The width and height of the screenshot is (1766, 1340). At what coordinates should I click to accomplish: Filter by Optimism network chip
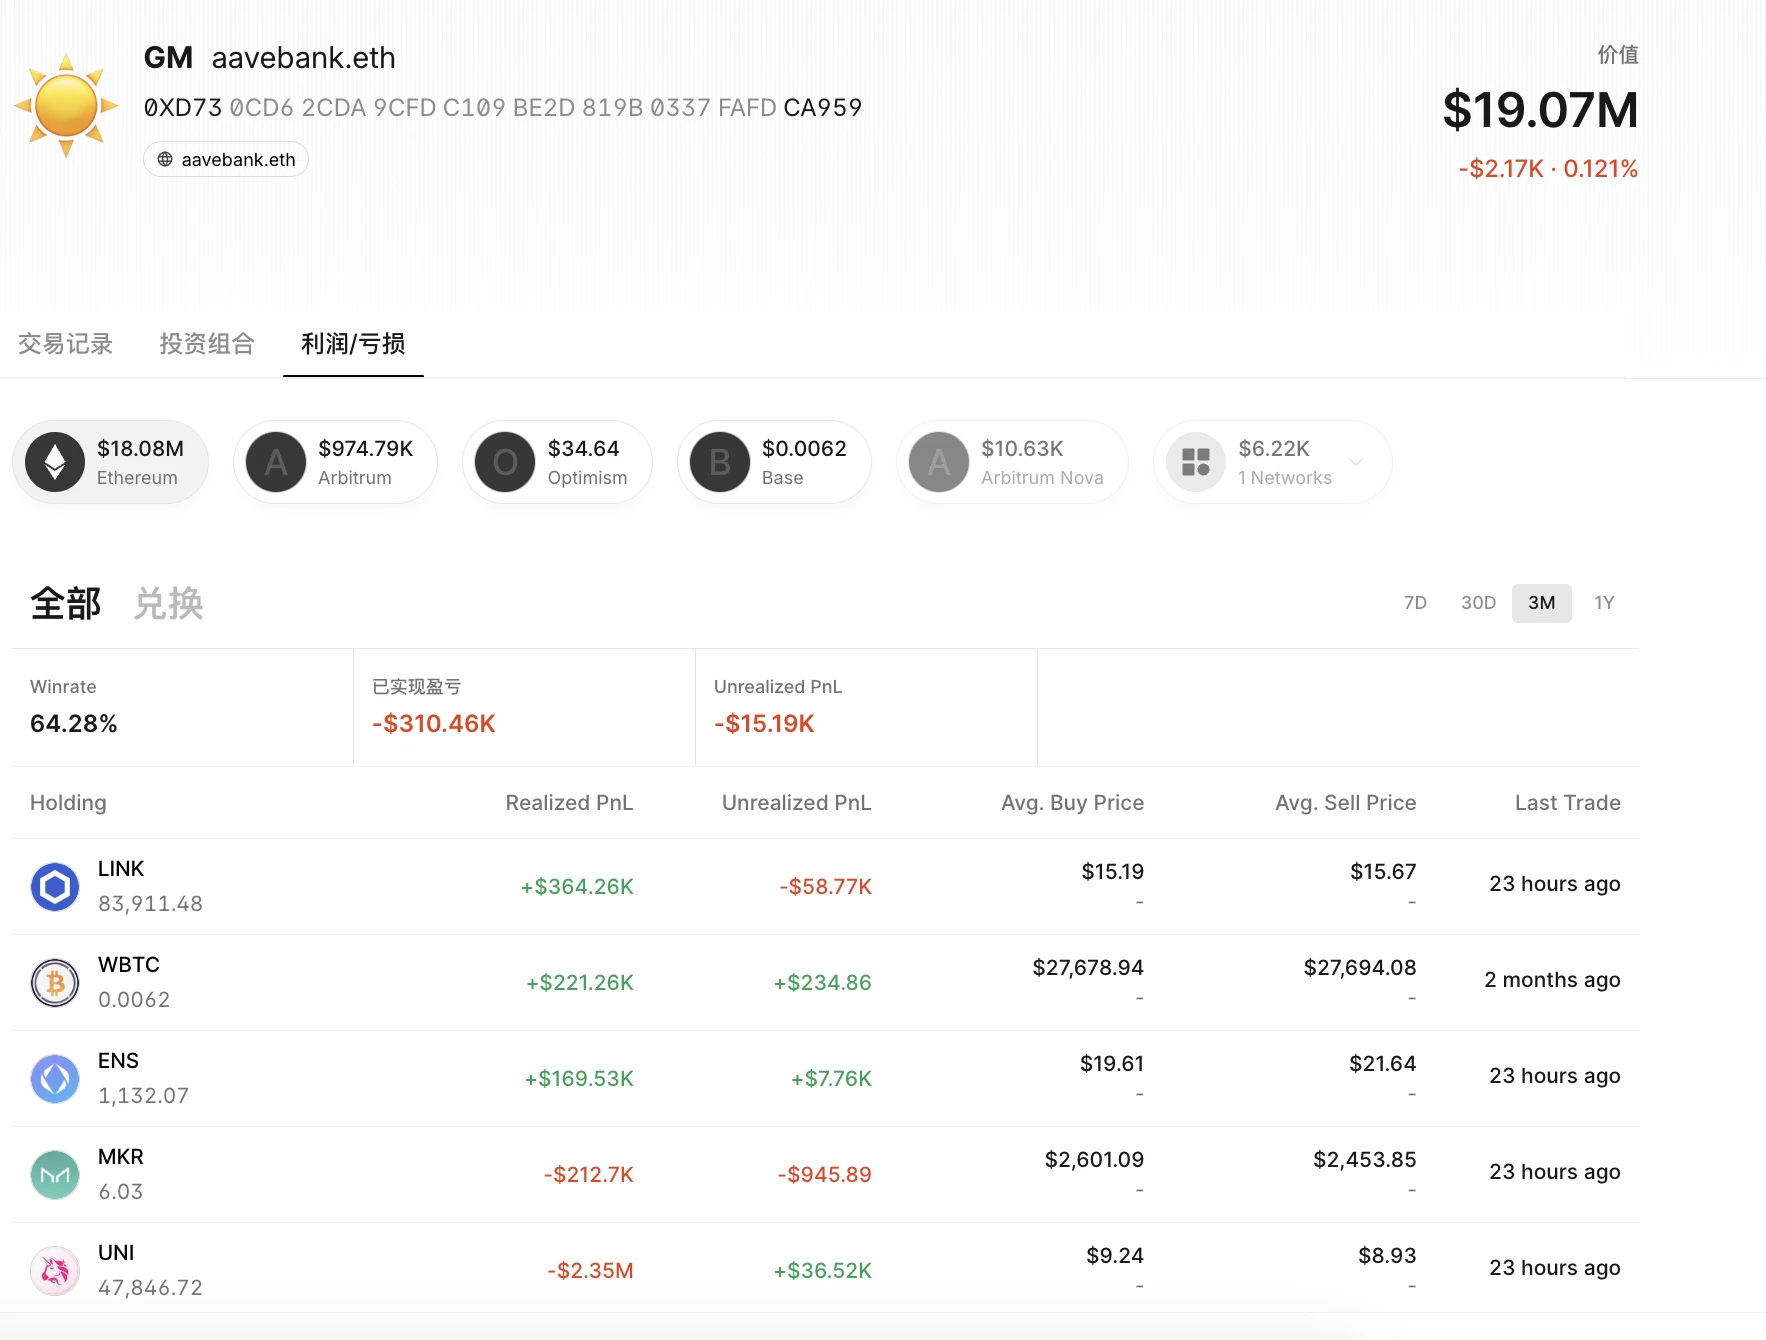(x=557, y=462)
